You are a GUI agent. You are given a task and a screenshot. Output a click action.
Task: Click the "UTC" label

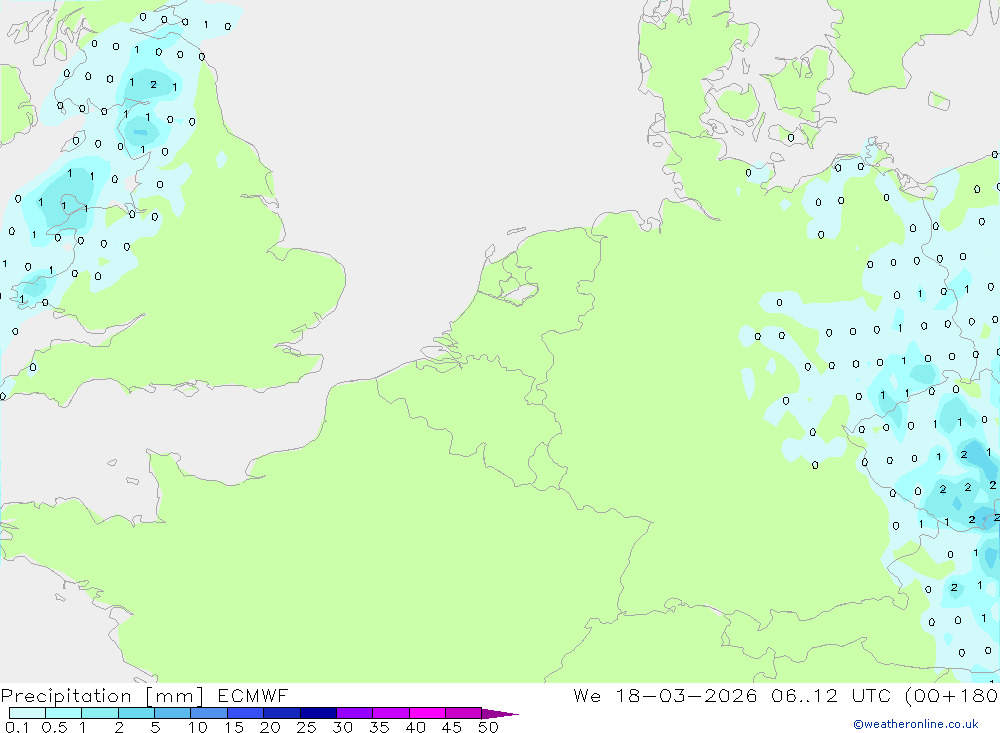pos(872,695)
